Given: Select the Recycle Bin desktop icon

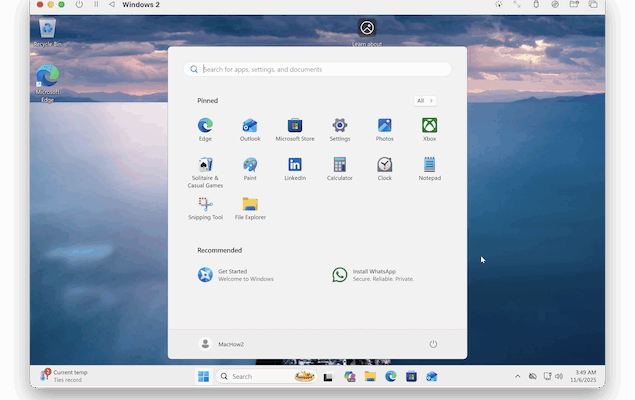Looking at the screenshot, I should 47,32.
